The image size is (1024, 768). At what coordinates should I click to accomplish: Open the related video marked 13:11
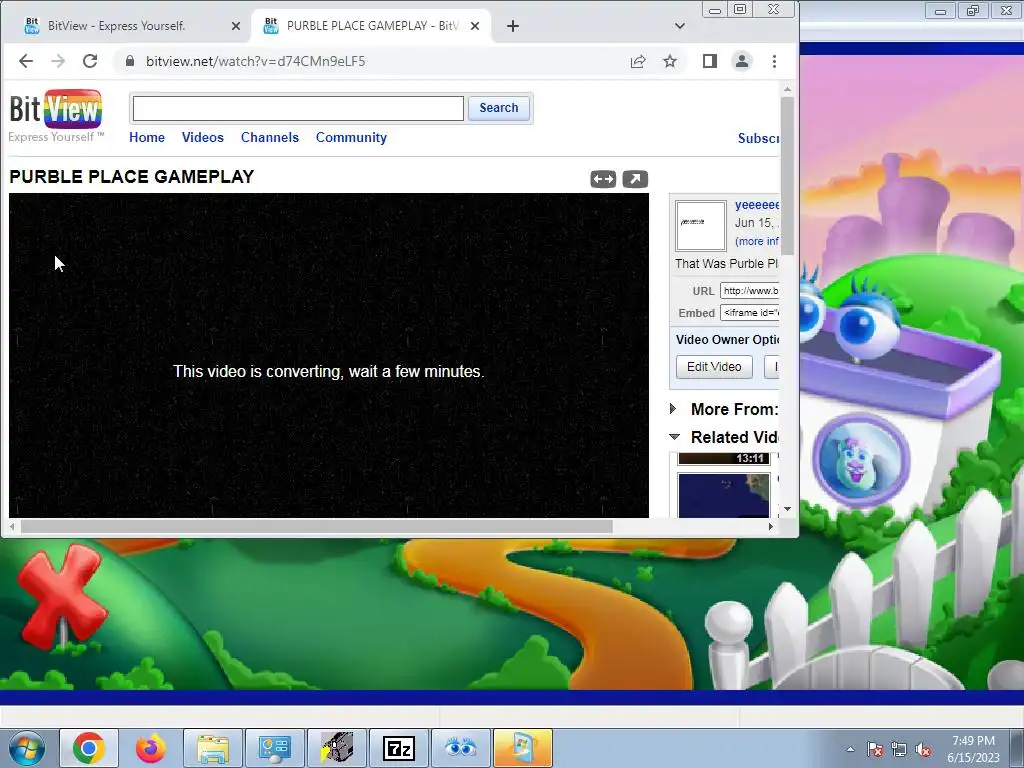[724, 458]
